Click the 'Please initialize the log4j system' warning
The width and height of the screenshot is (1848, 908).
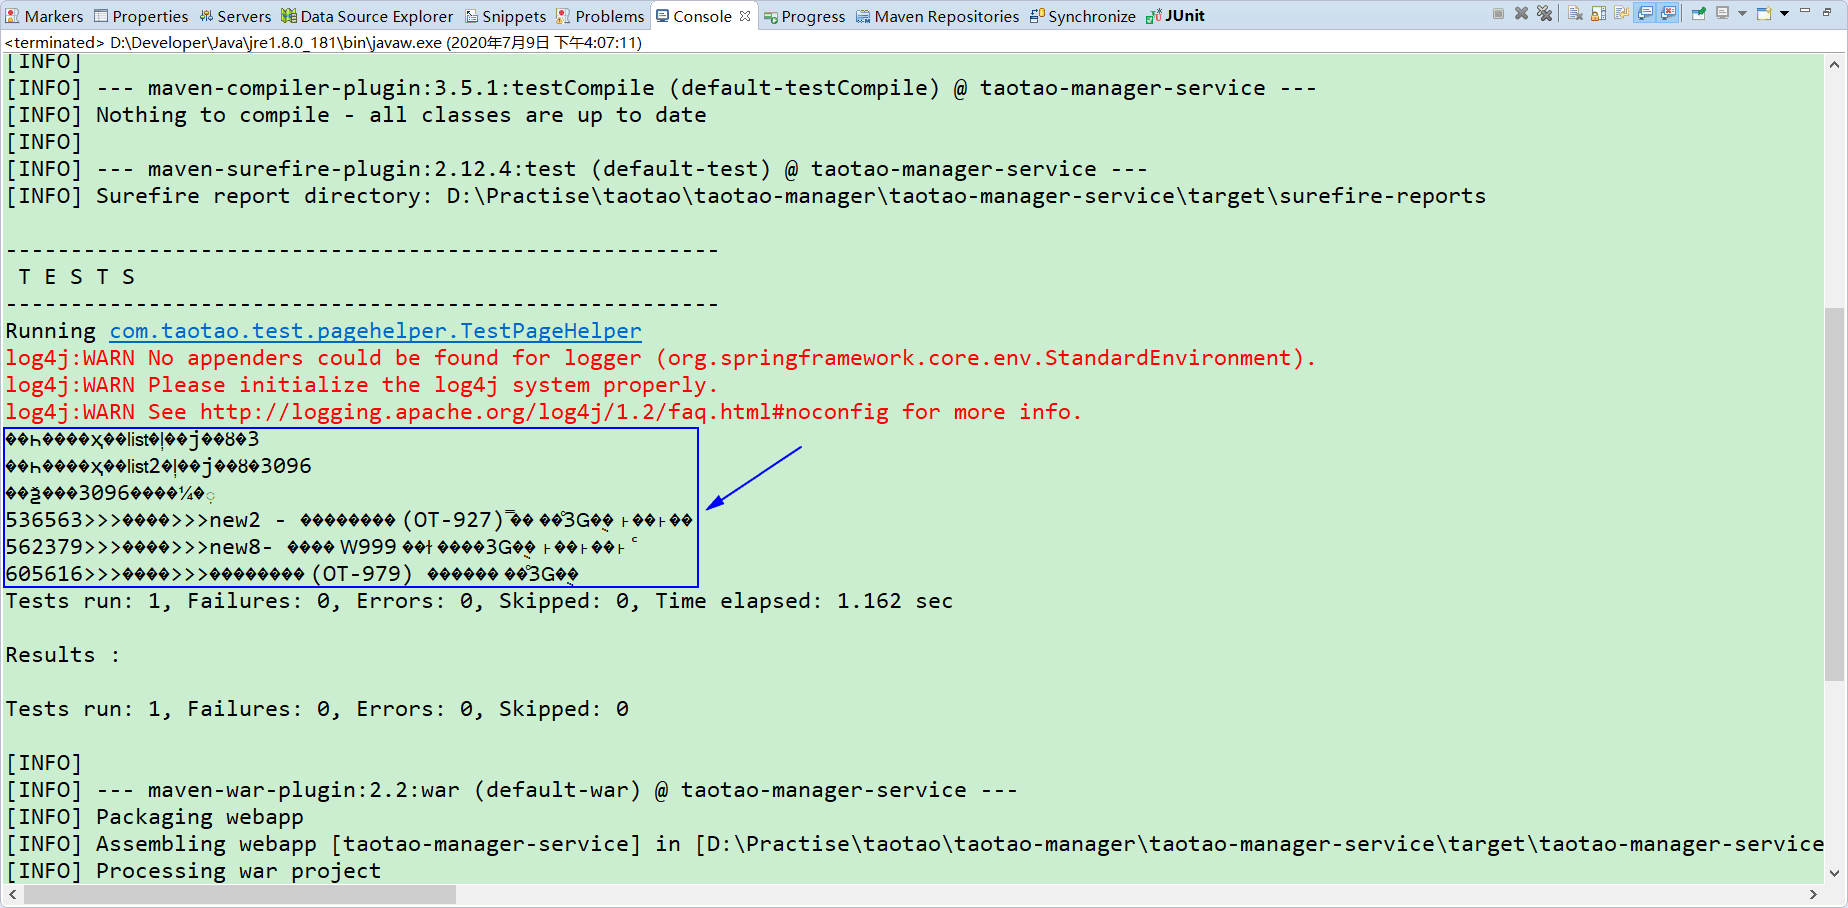(x=362, y=385)
